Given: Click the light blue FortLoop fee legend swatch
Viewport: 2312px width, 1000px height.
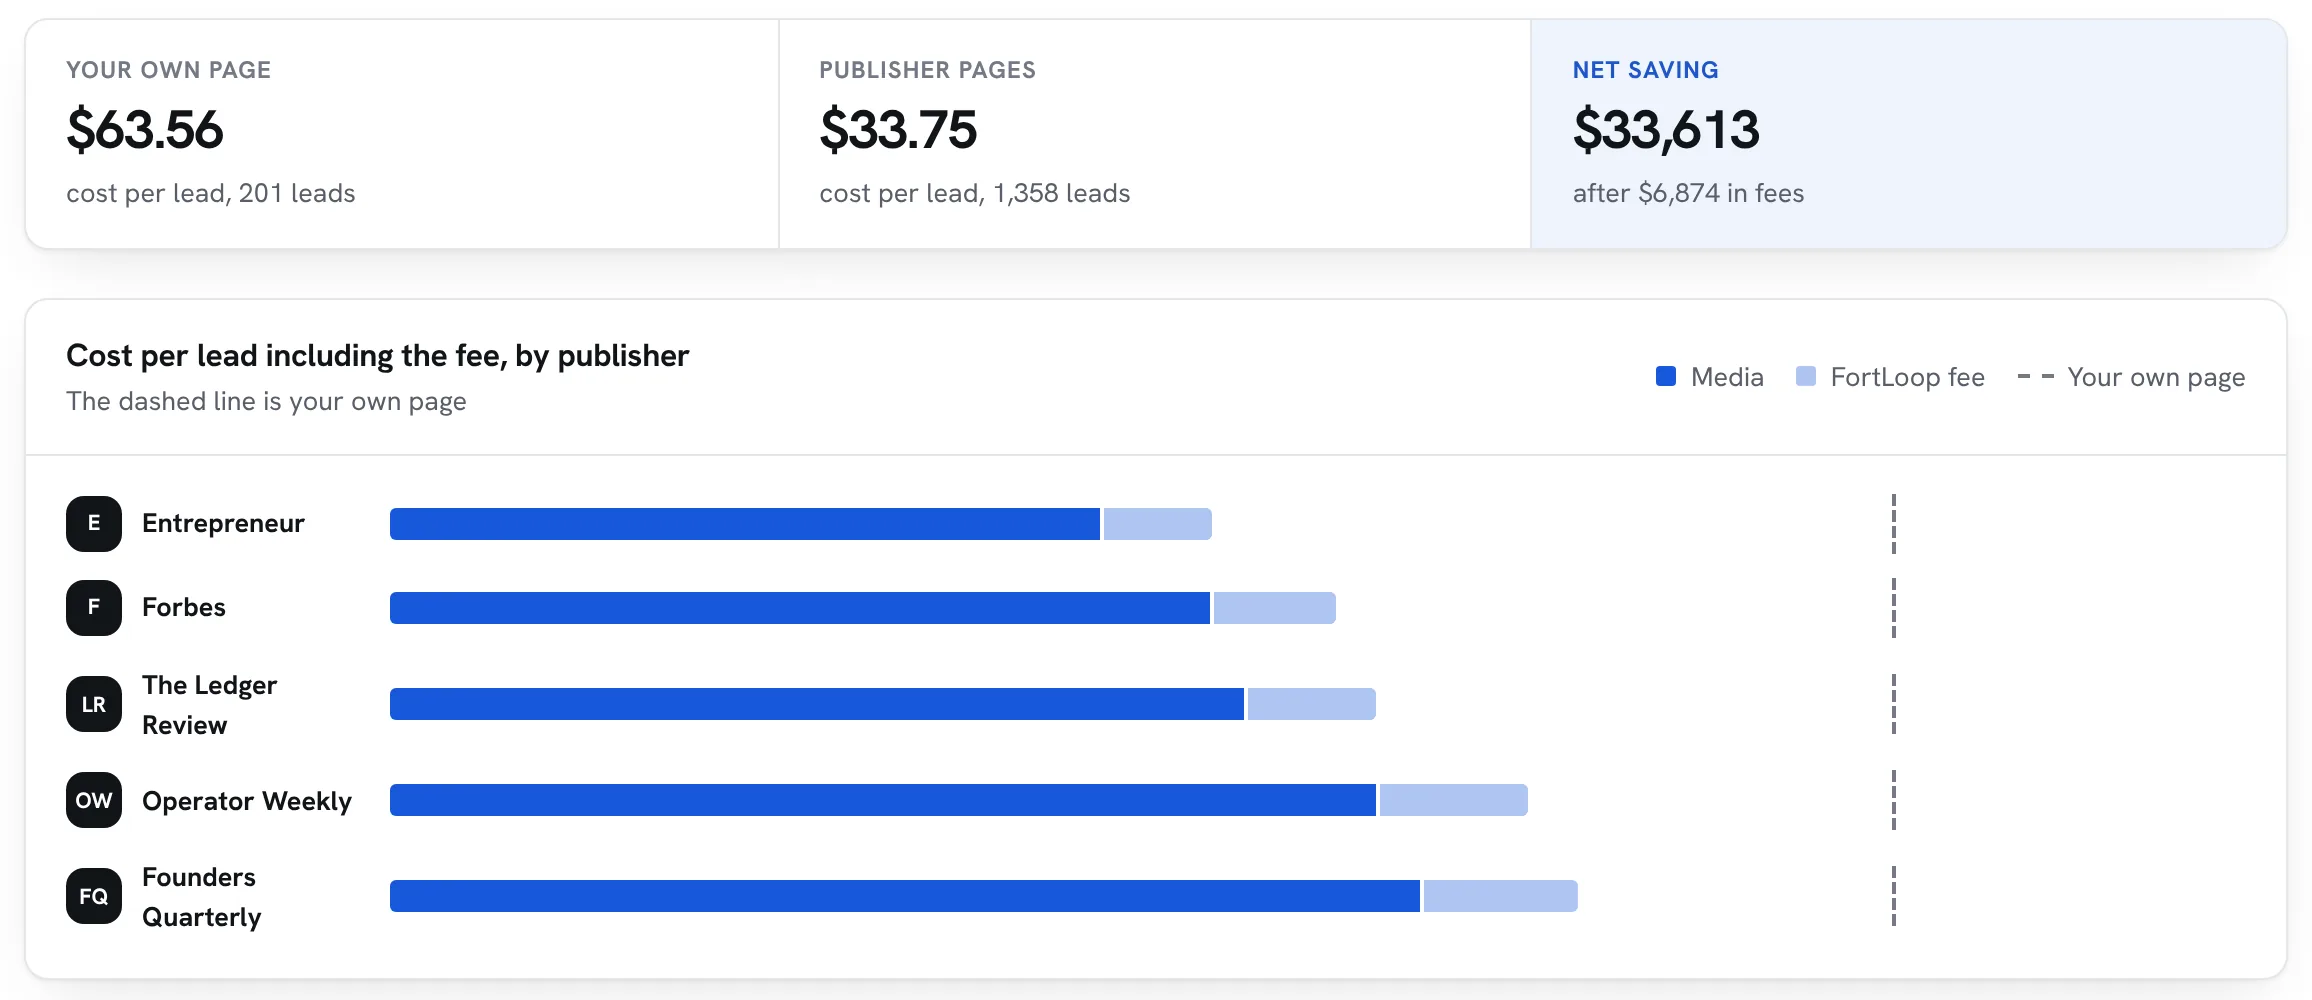Looking at the screenshot, I should click(1806, 377).
